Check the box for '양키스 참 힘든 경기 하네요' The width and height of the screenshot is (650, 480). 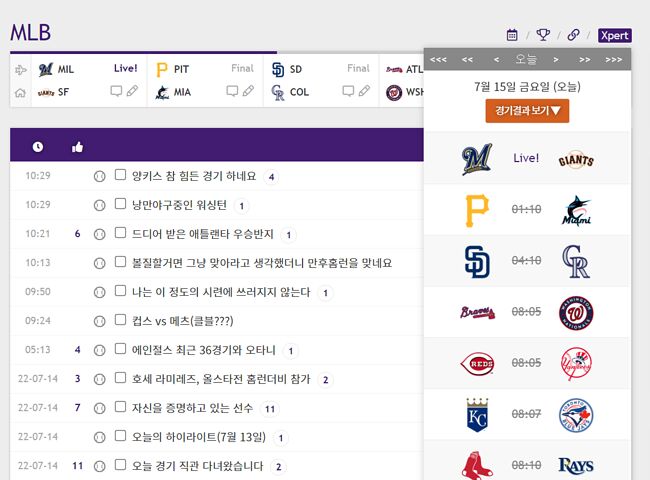[x=120, y=175]
